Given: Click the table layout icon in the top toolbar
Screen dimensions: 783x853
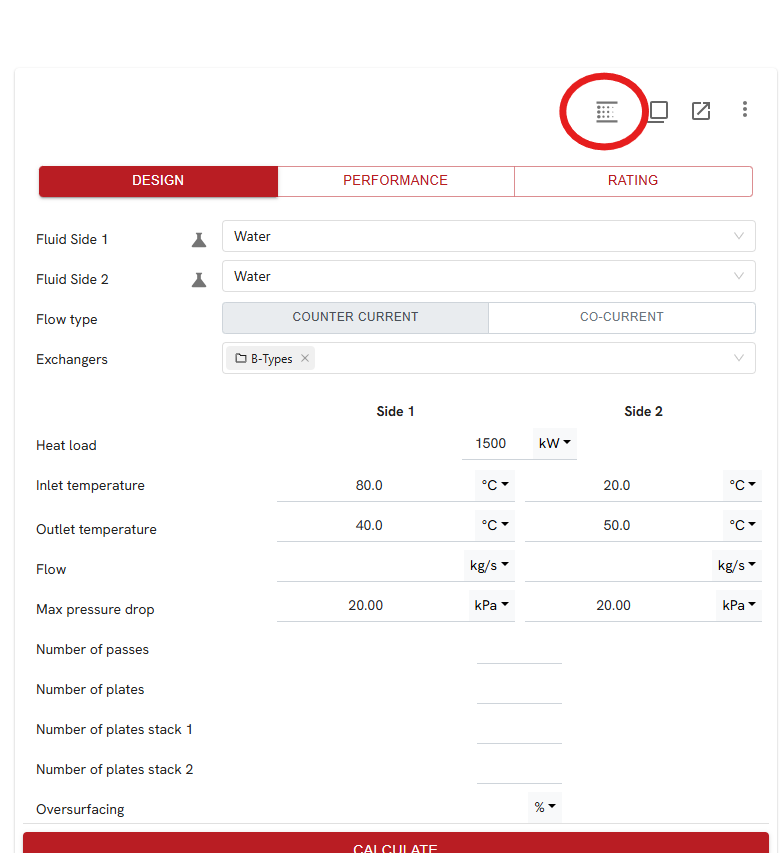Looking at the screenshot, I should point(606,111).
